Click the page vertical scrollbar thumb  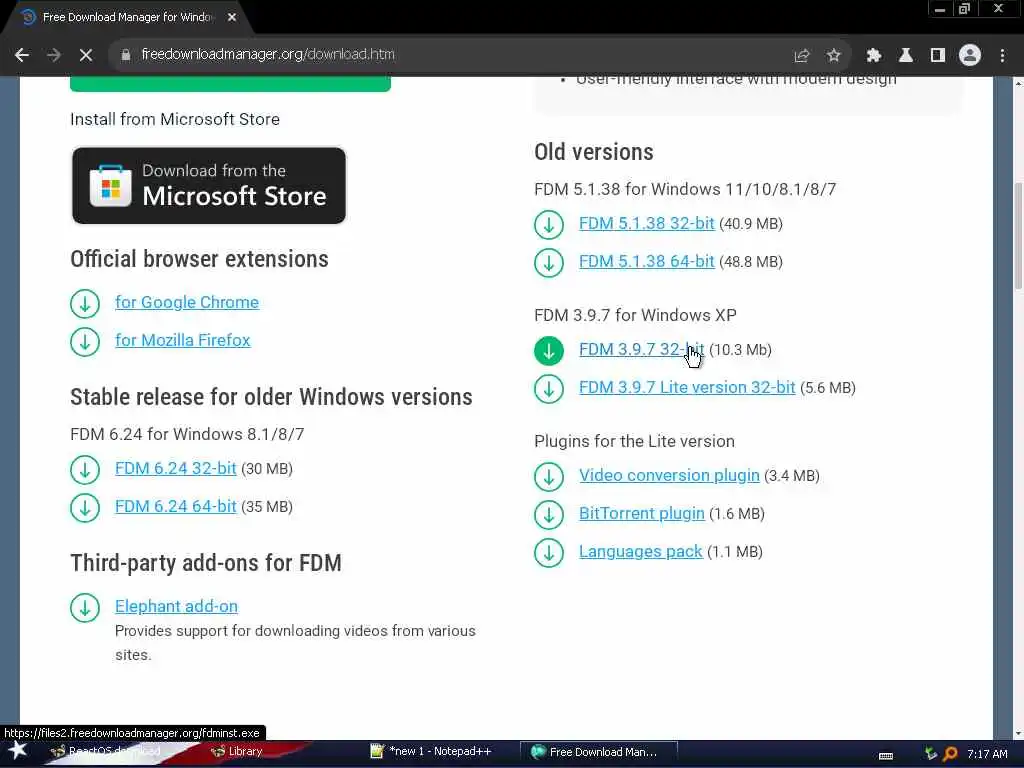tap(1017, 236)
